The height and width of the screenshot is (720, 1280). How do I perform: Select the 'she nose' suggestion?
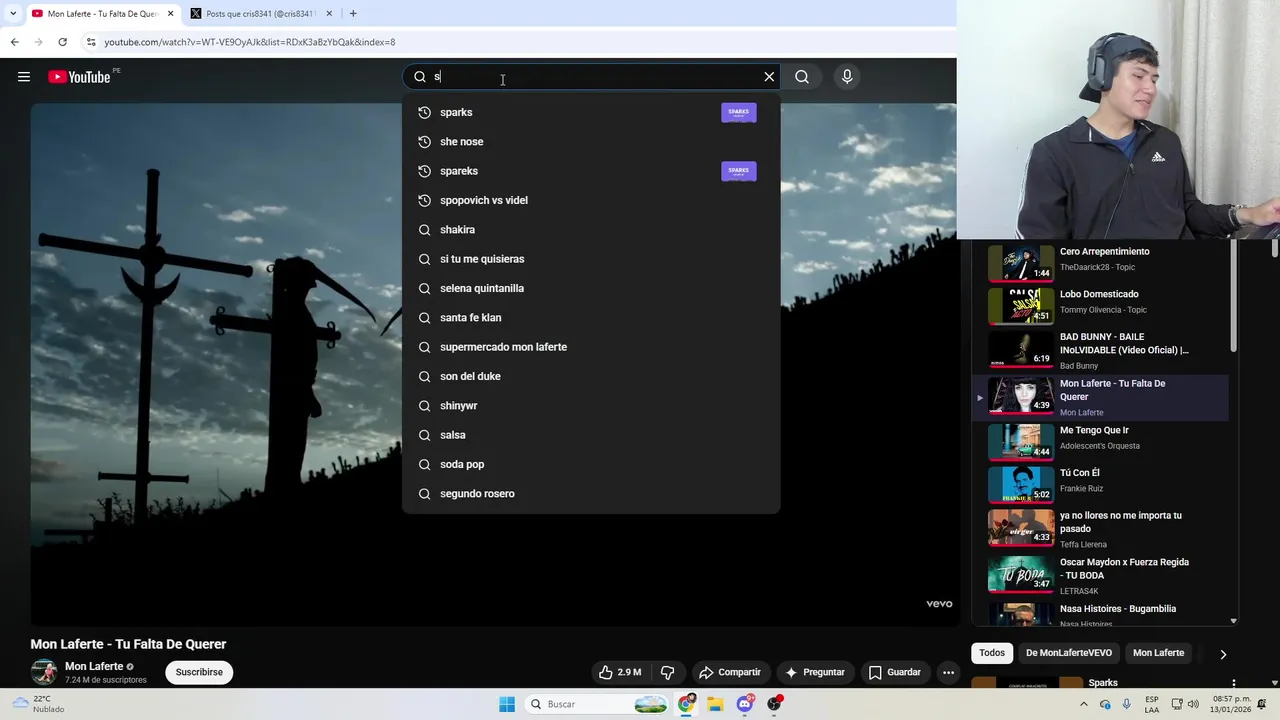591,142
